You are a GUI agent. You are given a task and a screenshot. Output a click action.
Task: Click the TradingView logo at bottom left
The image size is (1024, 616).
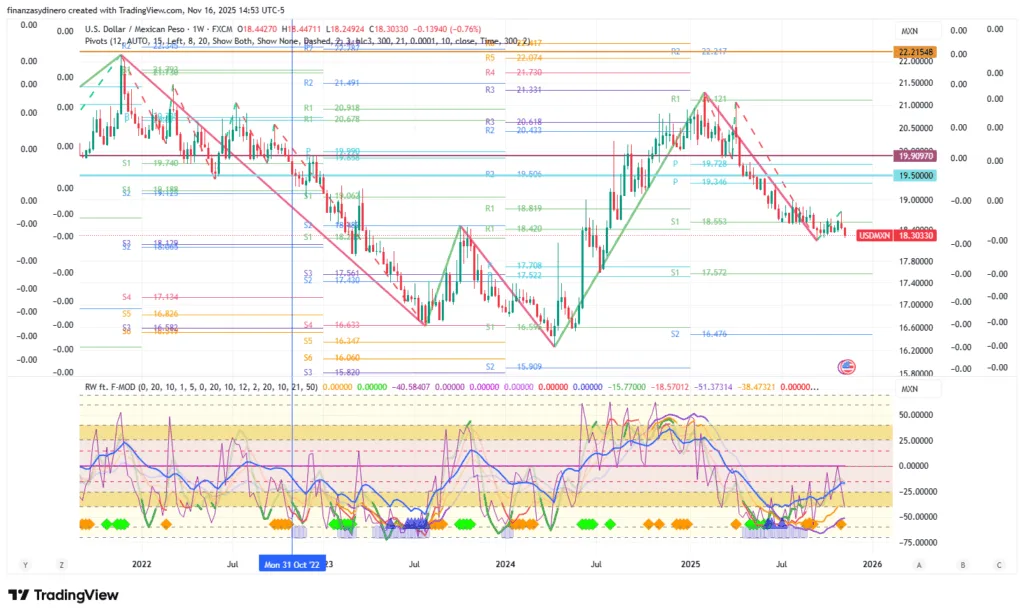[x=63, y=596]
